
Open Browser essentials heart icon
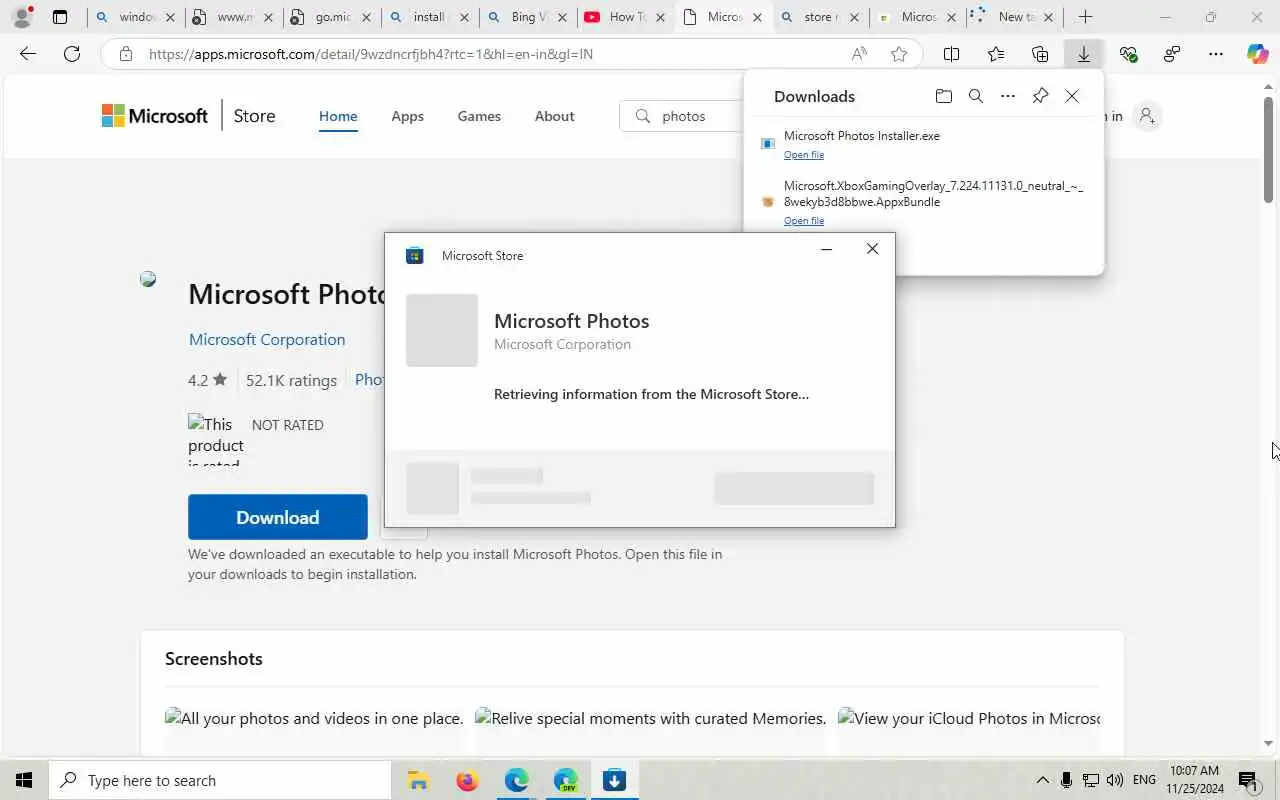pos(1128,54)
